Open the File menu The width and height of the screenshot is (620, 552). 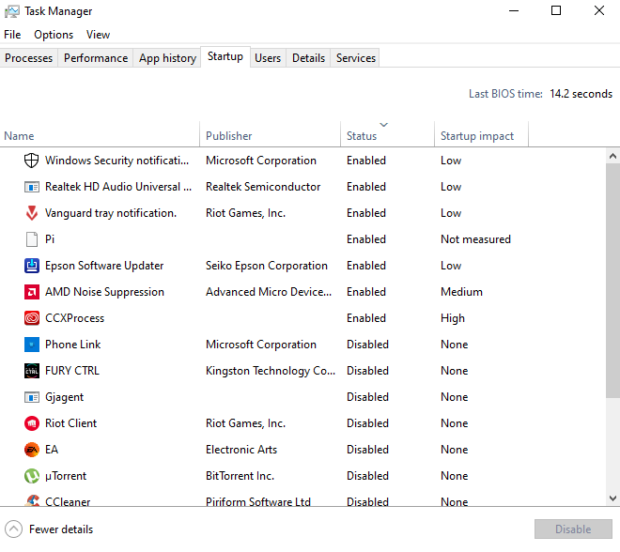(x=12, y=35)
